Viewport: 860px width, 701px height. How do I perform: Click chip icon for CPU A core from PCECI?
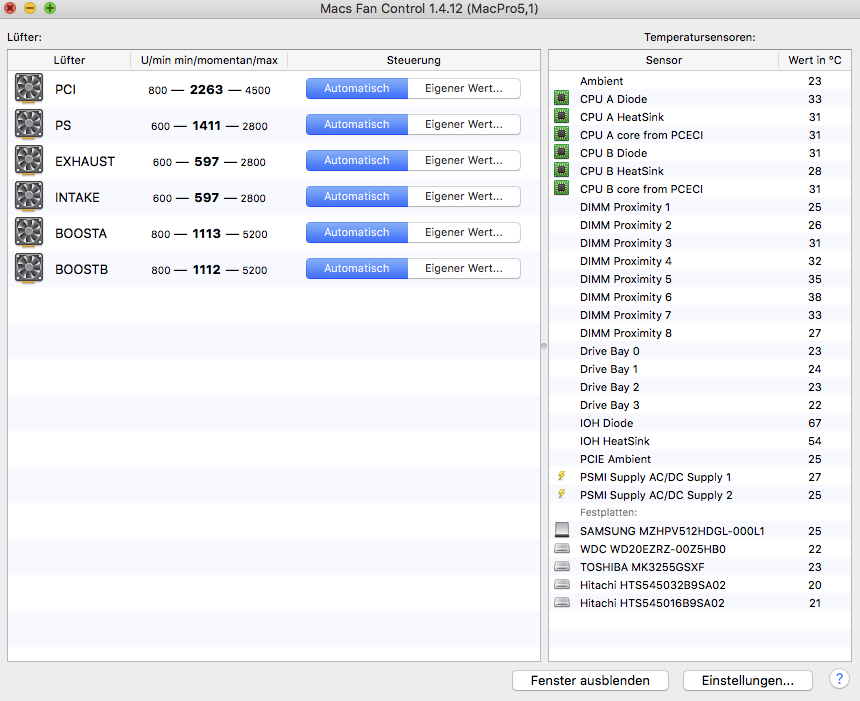click(x=561, y=134)
